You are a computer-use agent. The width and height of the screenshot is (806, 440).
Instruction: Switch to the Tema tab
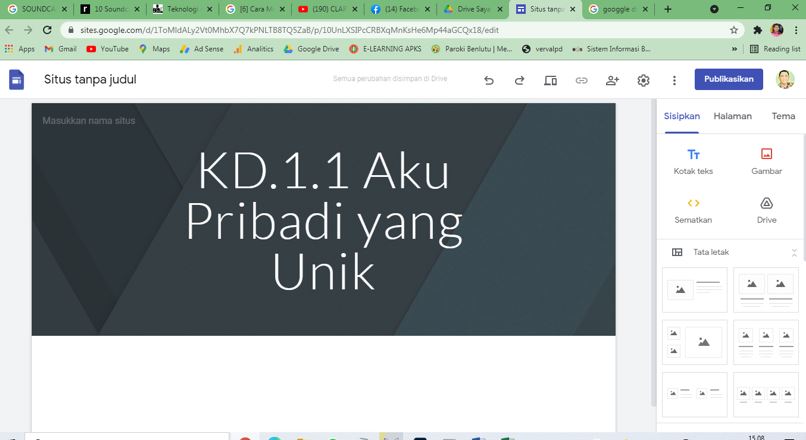click(783, 116)
